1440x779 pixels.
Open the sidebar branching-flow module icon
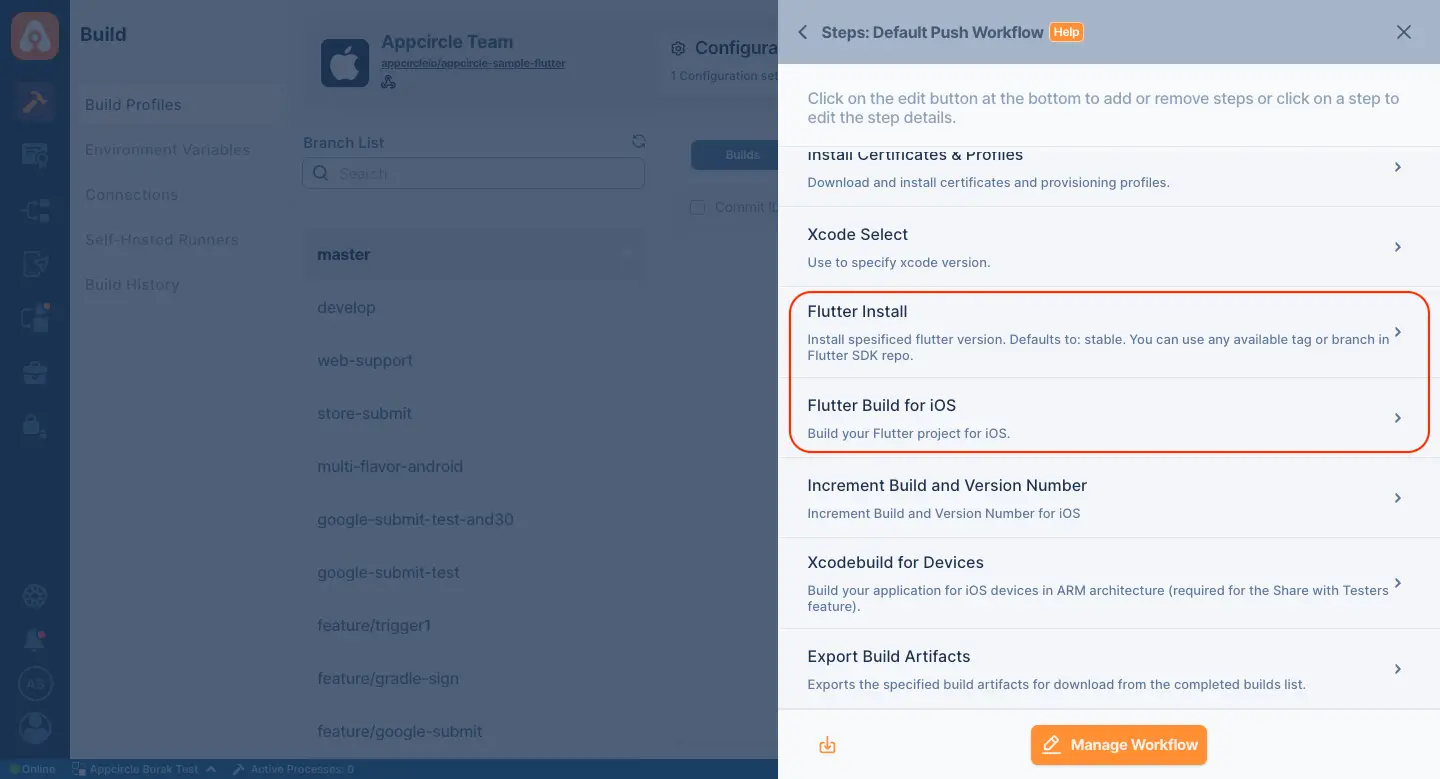(35, 211)
